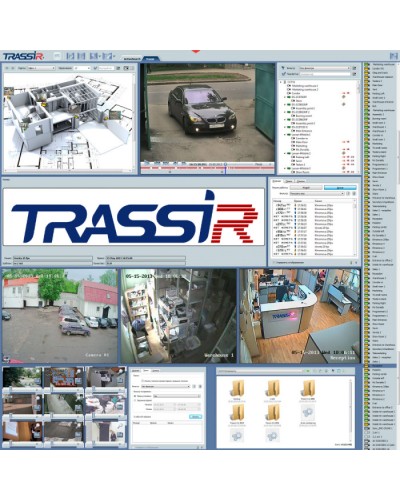Click the TRASSIR logo in the toolbar
Viewport: 400px width, 500px height.
pos(23,56)
